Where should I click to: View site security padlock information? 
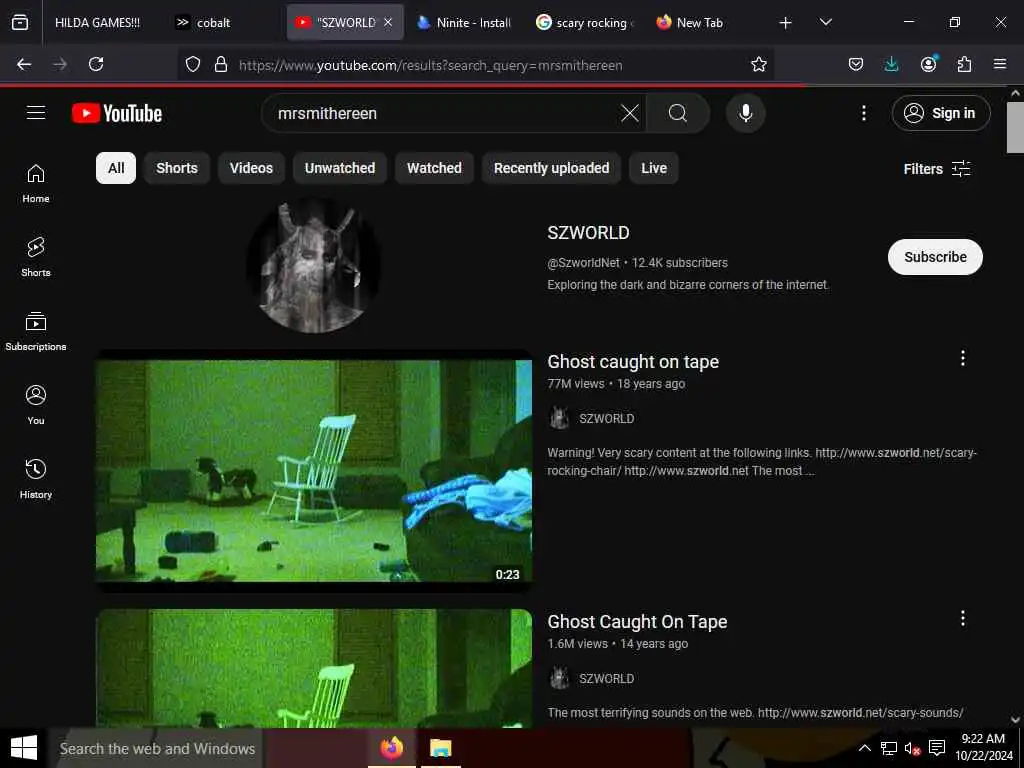[x=221, y=64]
